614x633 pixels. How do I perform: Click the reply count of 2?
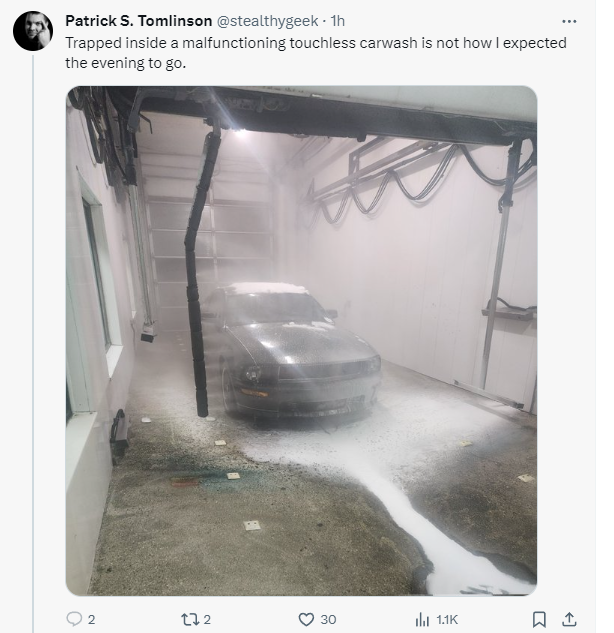(92, 619)
